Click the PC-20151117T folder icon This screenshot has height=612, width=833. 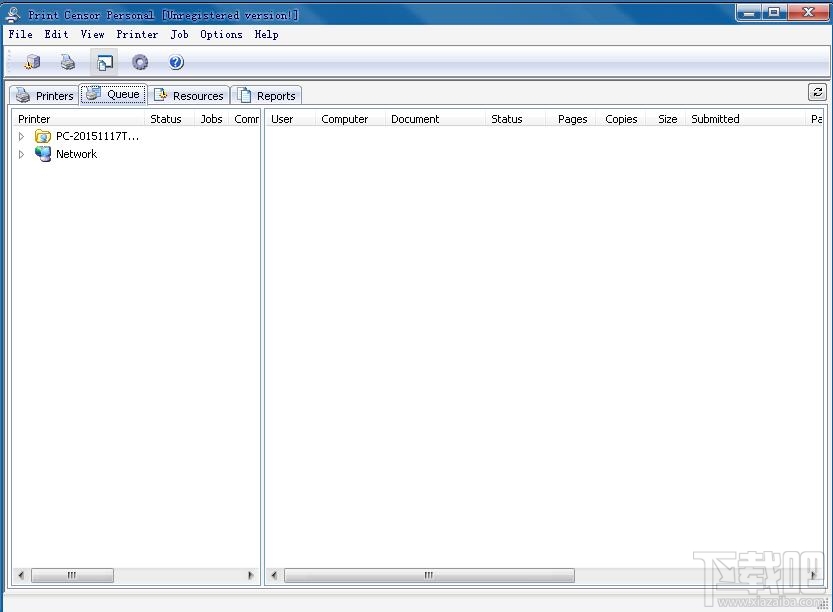pos(42,136)
